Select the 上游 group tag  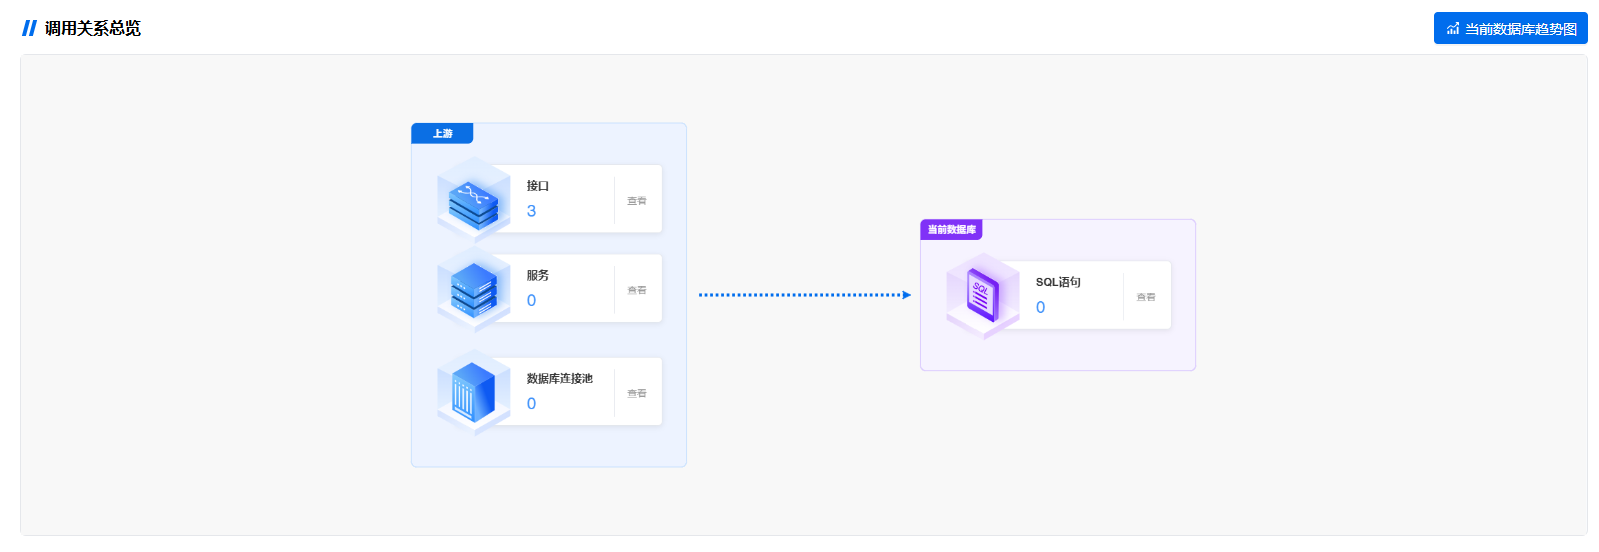pos(442,133)
